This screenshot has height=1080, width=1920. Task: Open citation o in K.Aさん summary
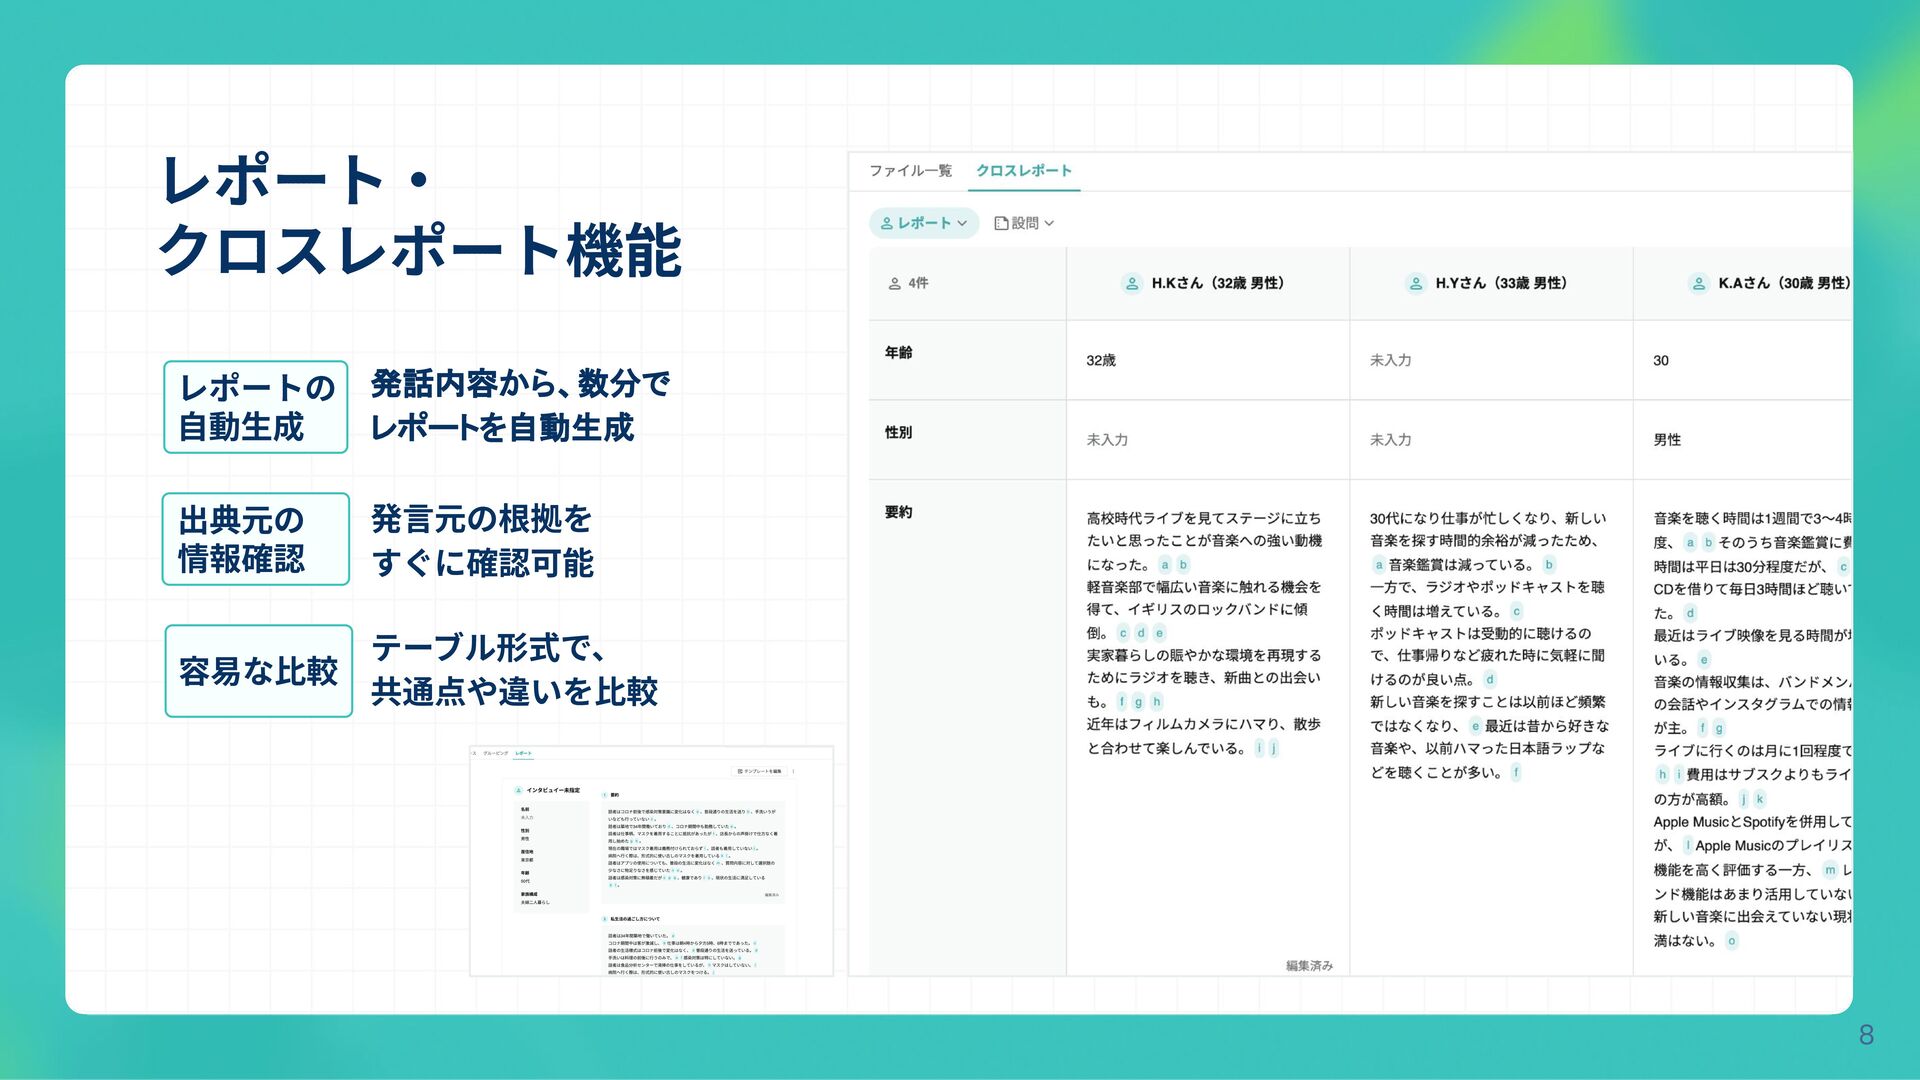click(1732, 941)
